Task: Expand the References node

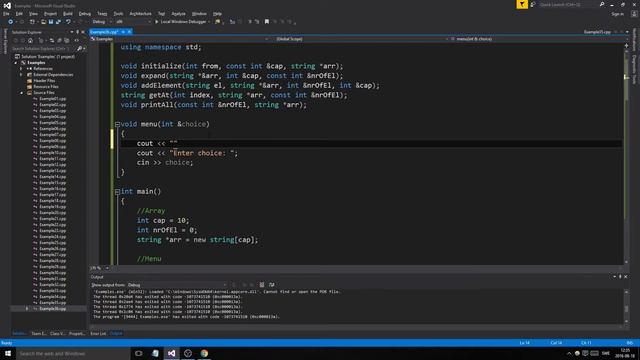Action: (x=22, y=69)
